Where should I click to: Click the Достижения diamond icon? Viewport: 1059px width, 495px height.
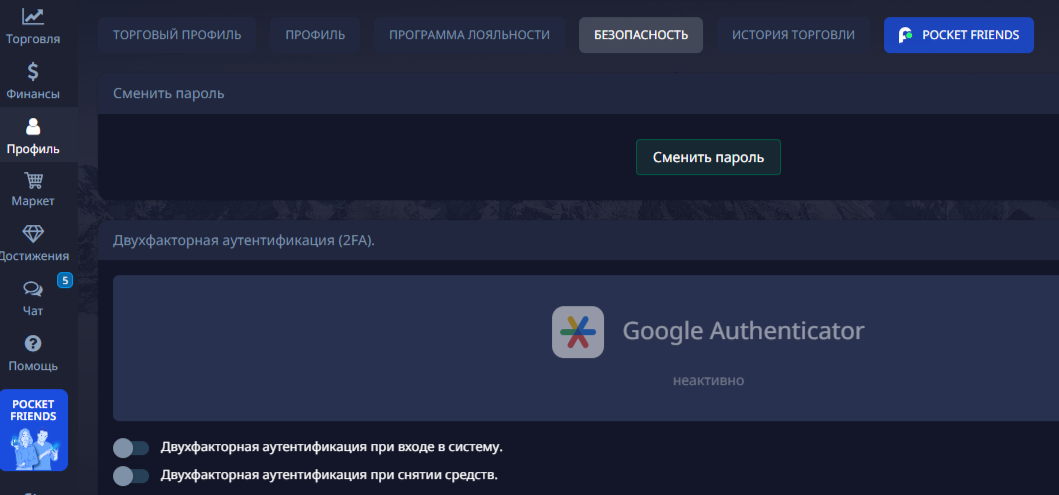pyautogui.click(x=33, y=234)
